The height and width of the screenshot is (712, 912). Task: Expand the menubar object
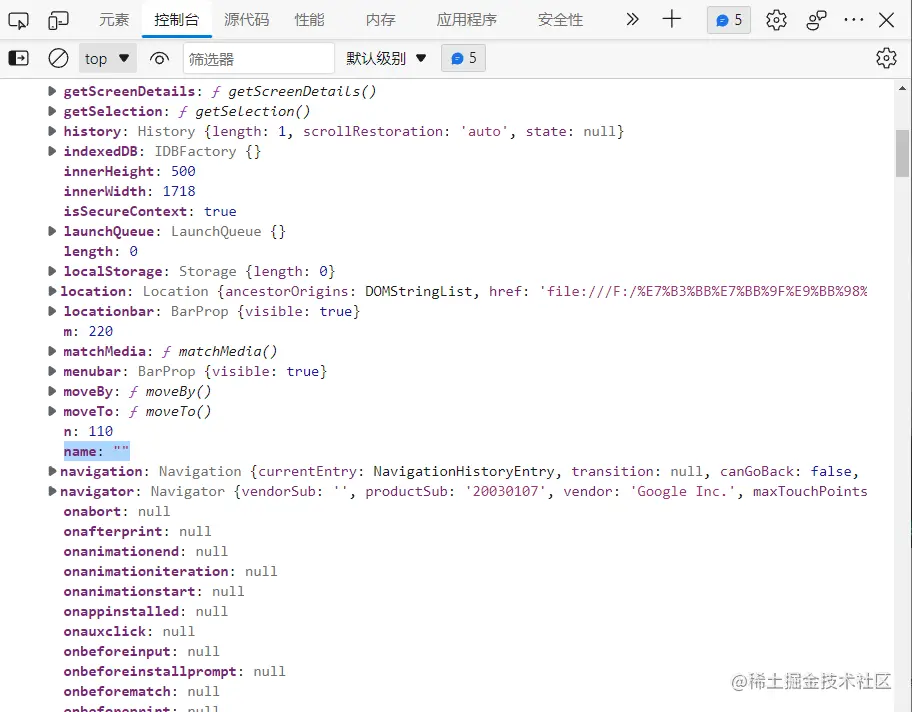pyautogui.click(x=52, y=371)
